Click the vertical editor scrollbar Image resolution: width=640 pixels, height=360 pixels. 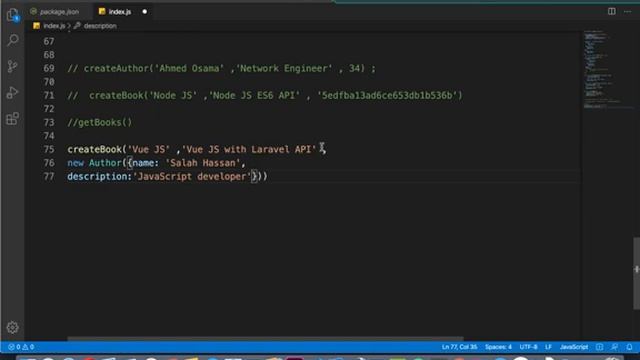tap(636, 273)
